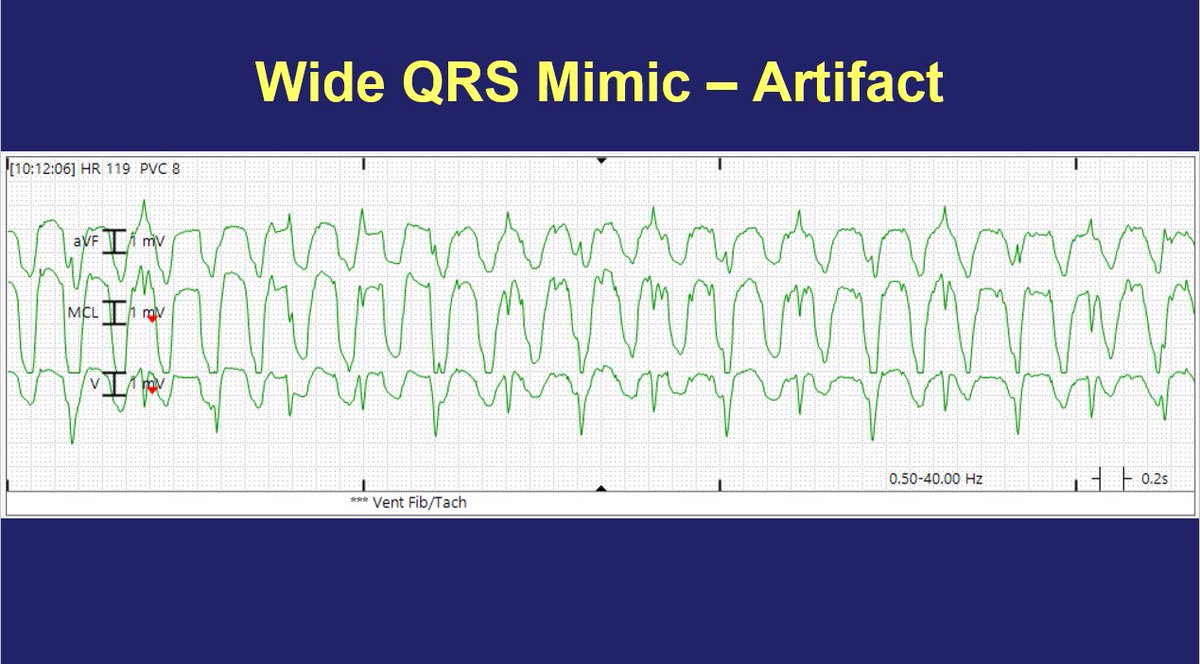Click the black triangle marker below the strip
The image size is (1200, 664).
click(x=600, y=487)
